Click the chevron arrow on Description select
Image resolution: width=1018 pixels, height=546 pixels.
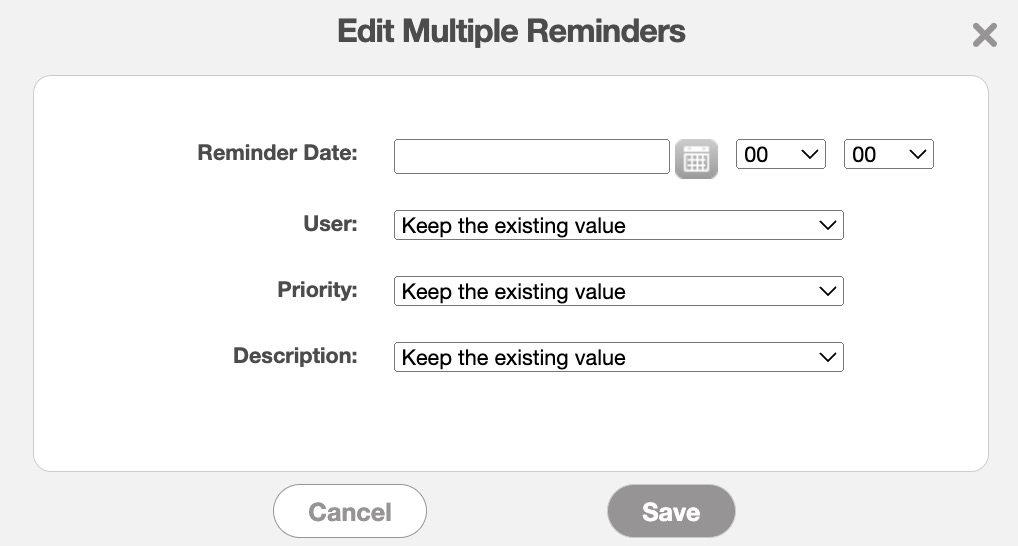pos(827,357)
